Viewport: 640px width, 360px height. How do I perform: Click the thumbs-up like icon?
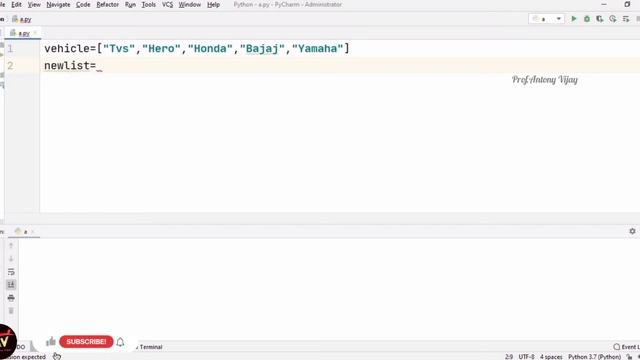tap(51, 341)
